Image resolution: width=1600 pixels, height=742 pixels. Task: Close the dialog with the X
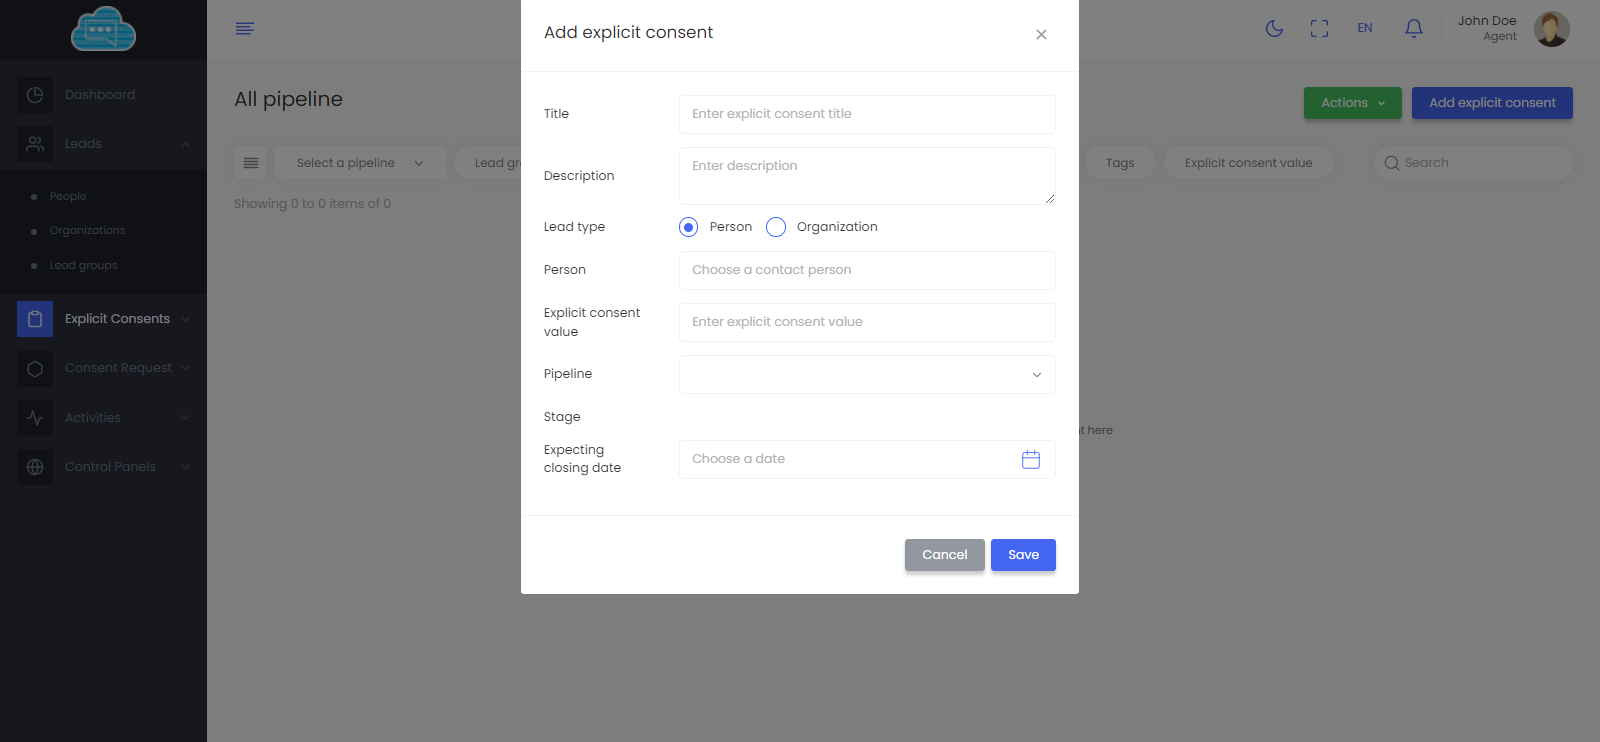[1041, 35]
